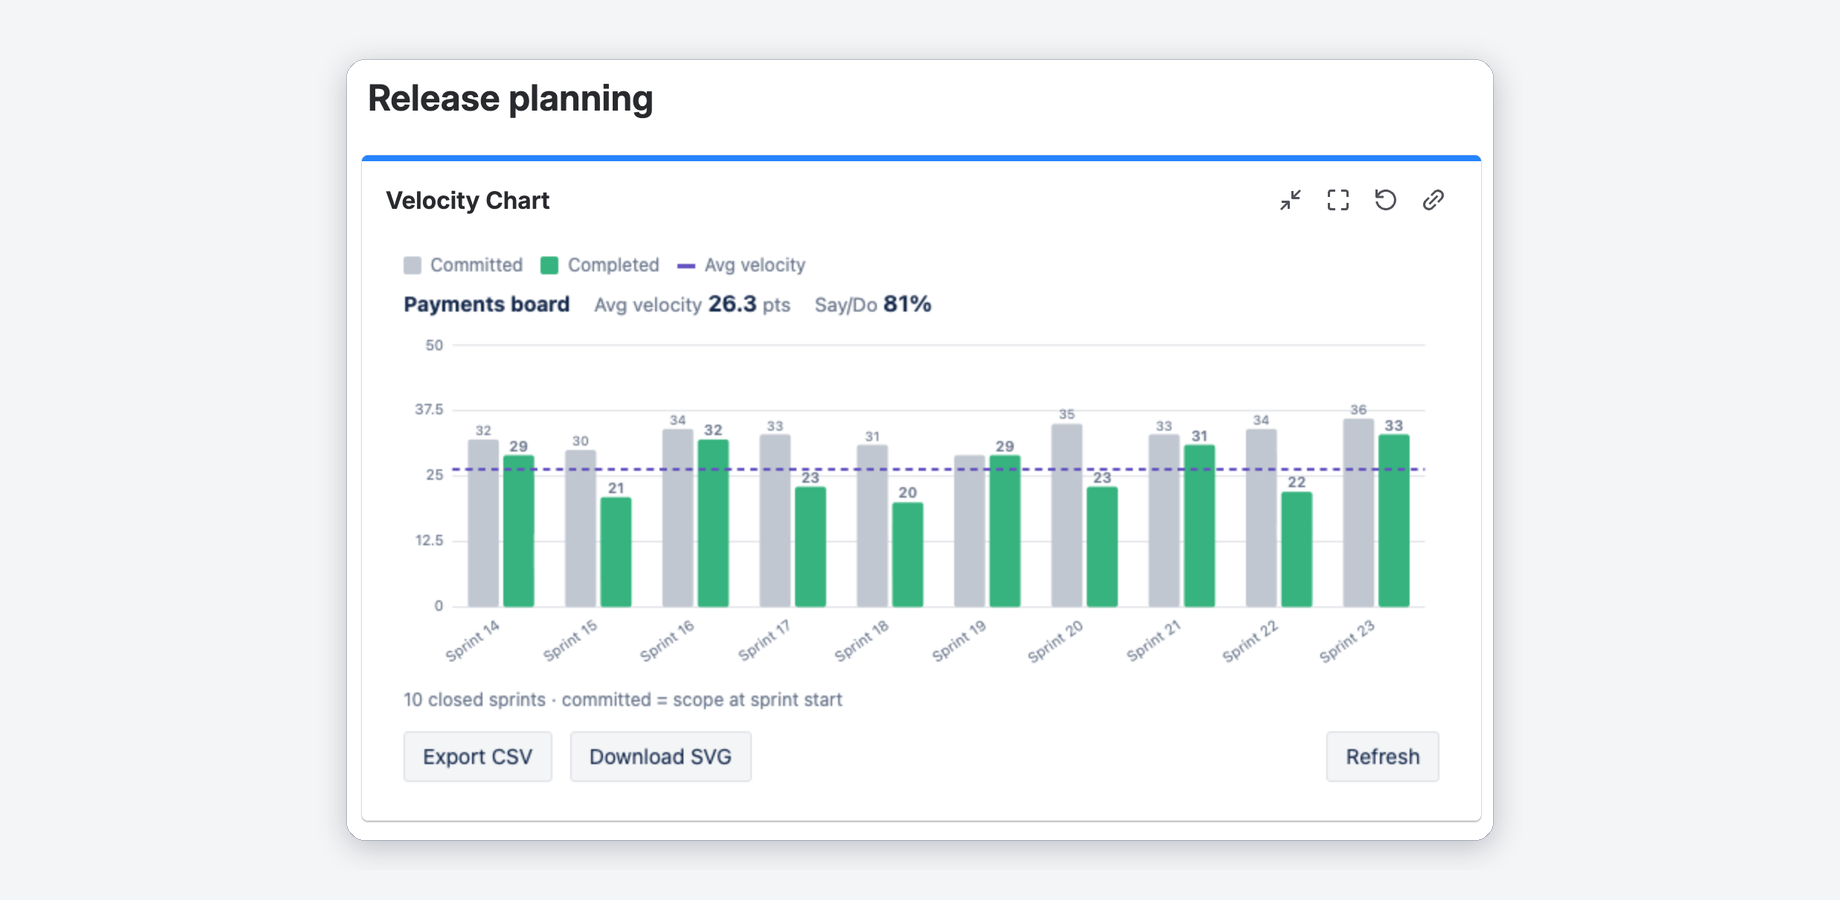Select the Sprint 18 completed bar (20)
The height and width of the screenshot is (900, 1840).
tap(907, 555)
